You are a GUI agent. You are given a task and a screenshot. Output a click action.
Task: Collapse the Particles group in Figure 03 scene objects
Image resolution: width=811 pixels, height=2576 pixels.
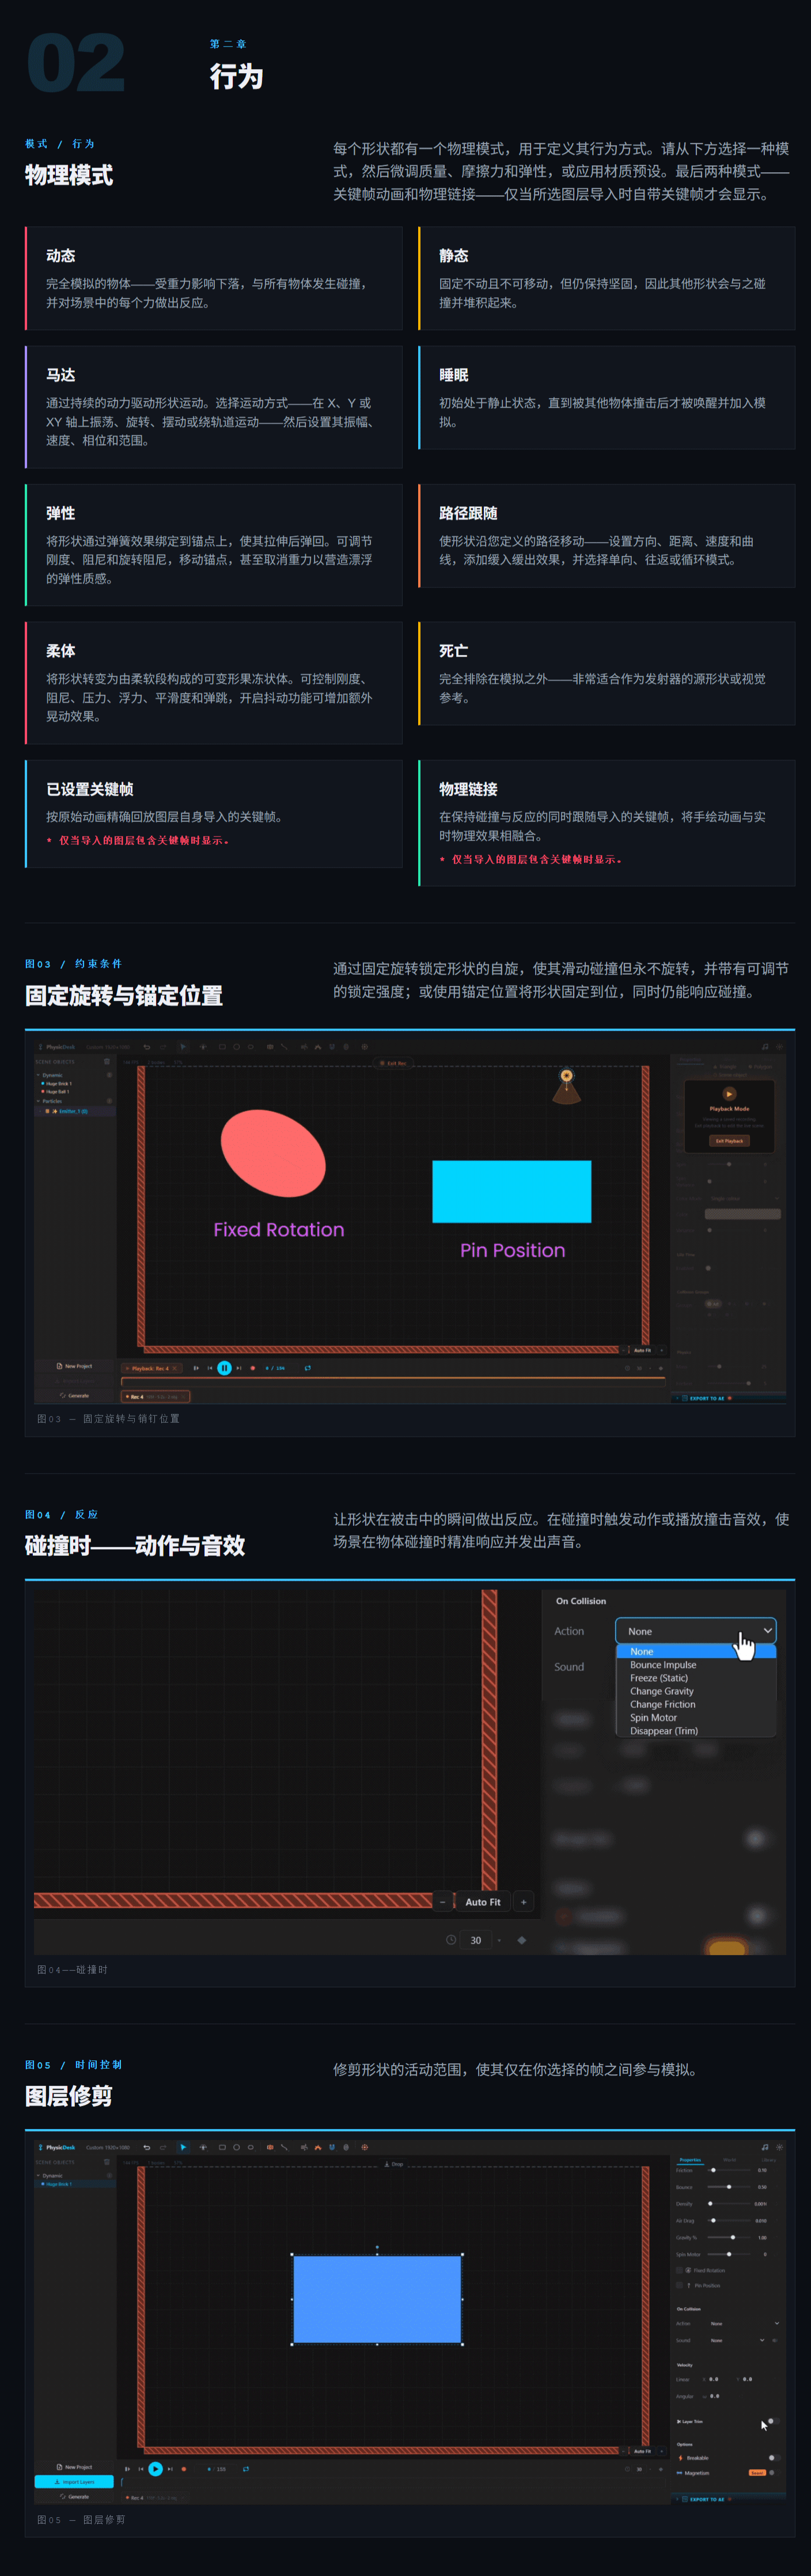tap(38, 1101)
